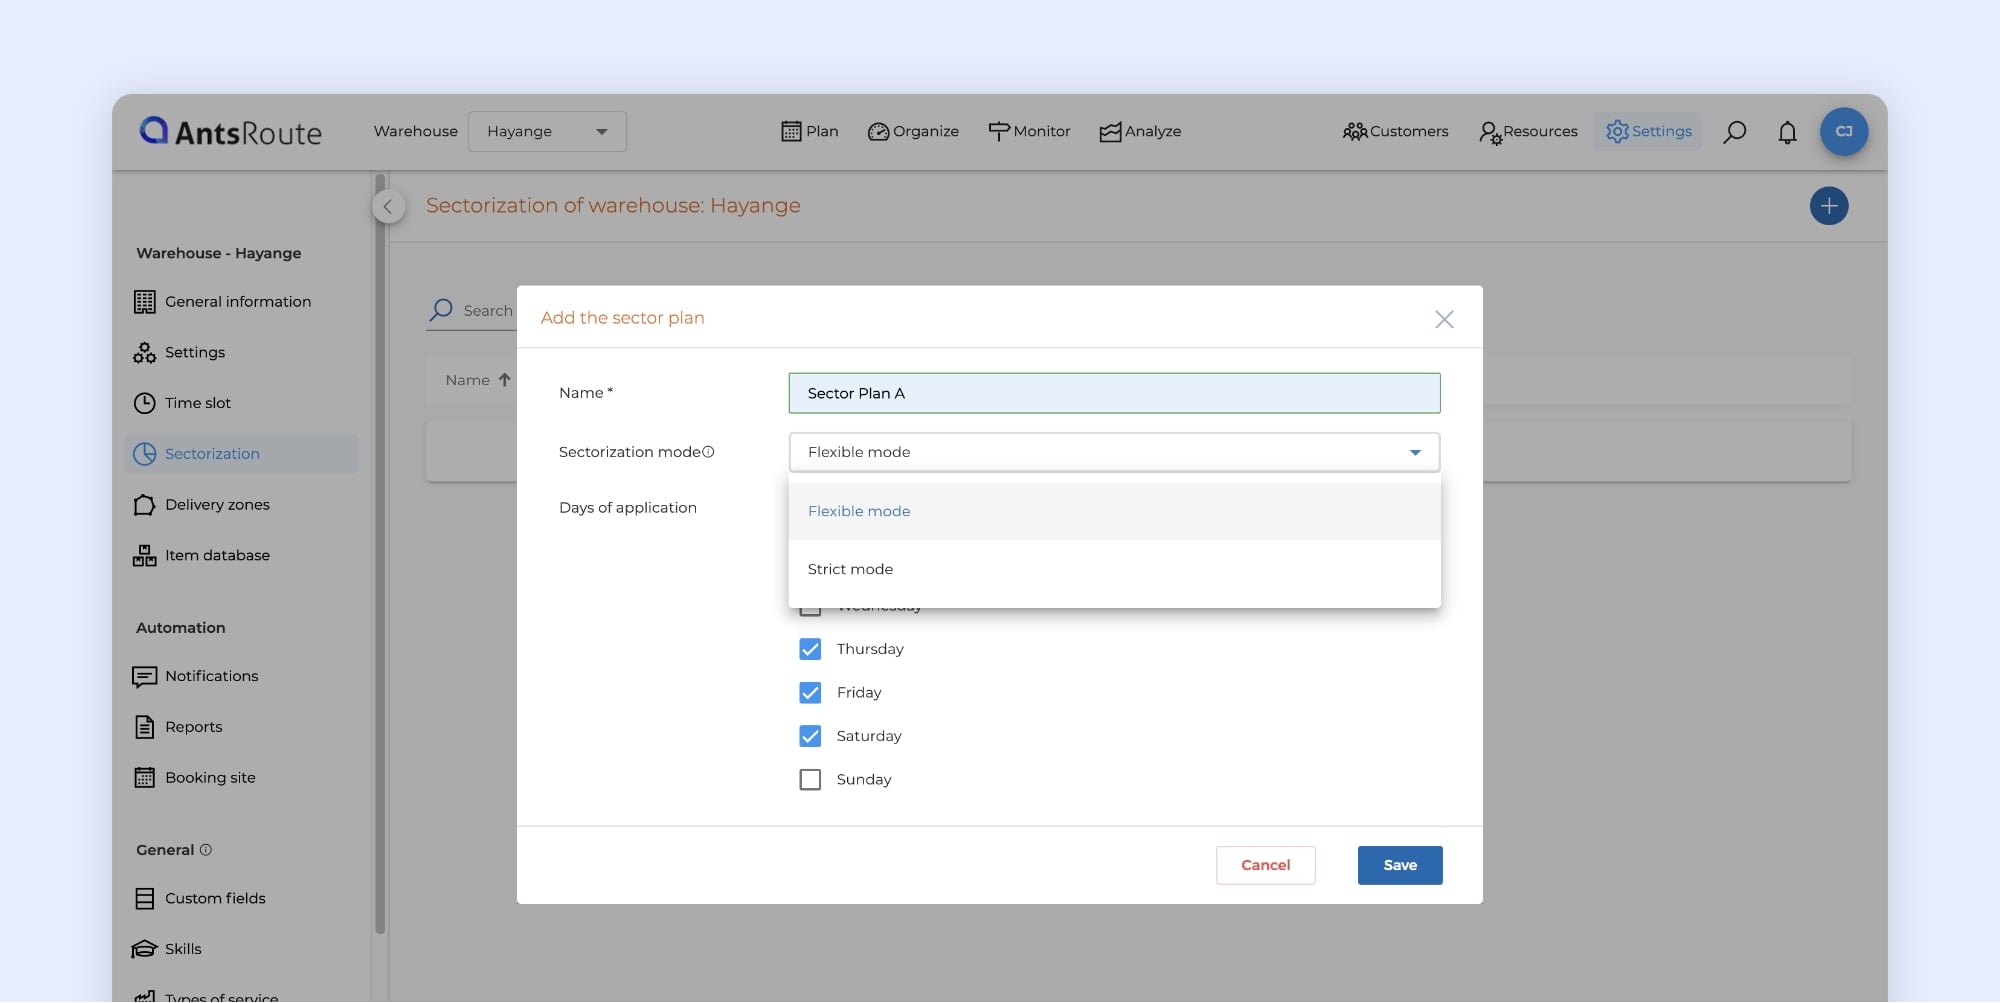This screenshot has height=1003, width=2000.
Task: Enable the Sunday checkbox
Action: 810,780
